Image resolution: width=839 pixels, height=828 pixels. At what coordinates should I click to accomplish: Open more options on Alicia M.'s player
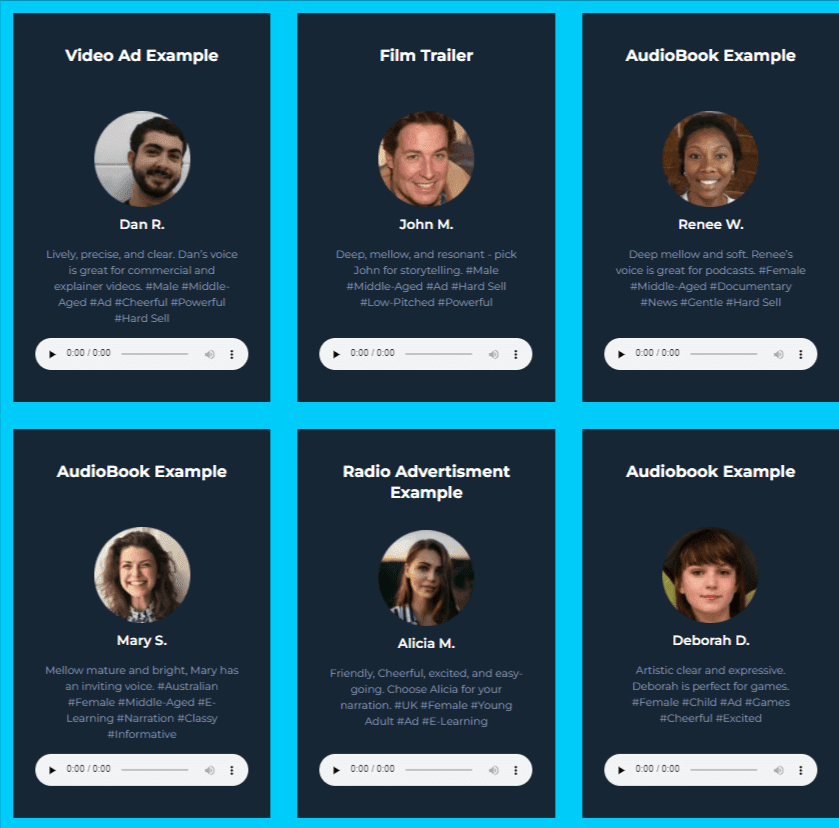click(516, 770)
